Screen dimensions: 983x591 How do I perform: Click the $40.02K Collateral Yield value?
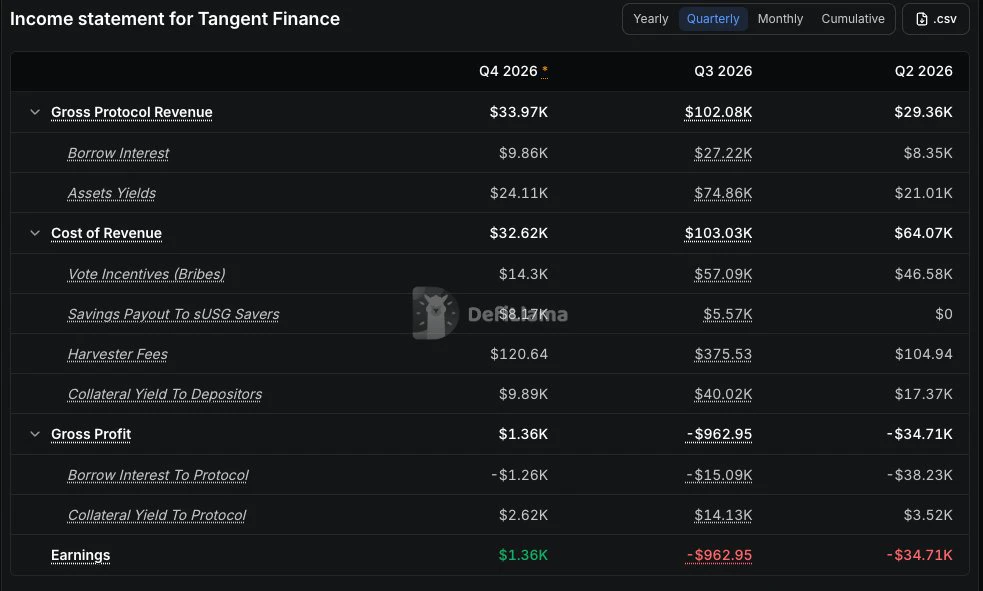click(x=723, y=394)
